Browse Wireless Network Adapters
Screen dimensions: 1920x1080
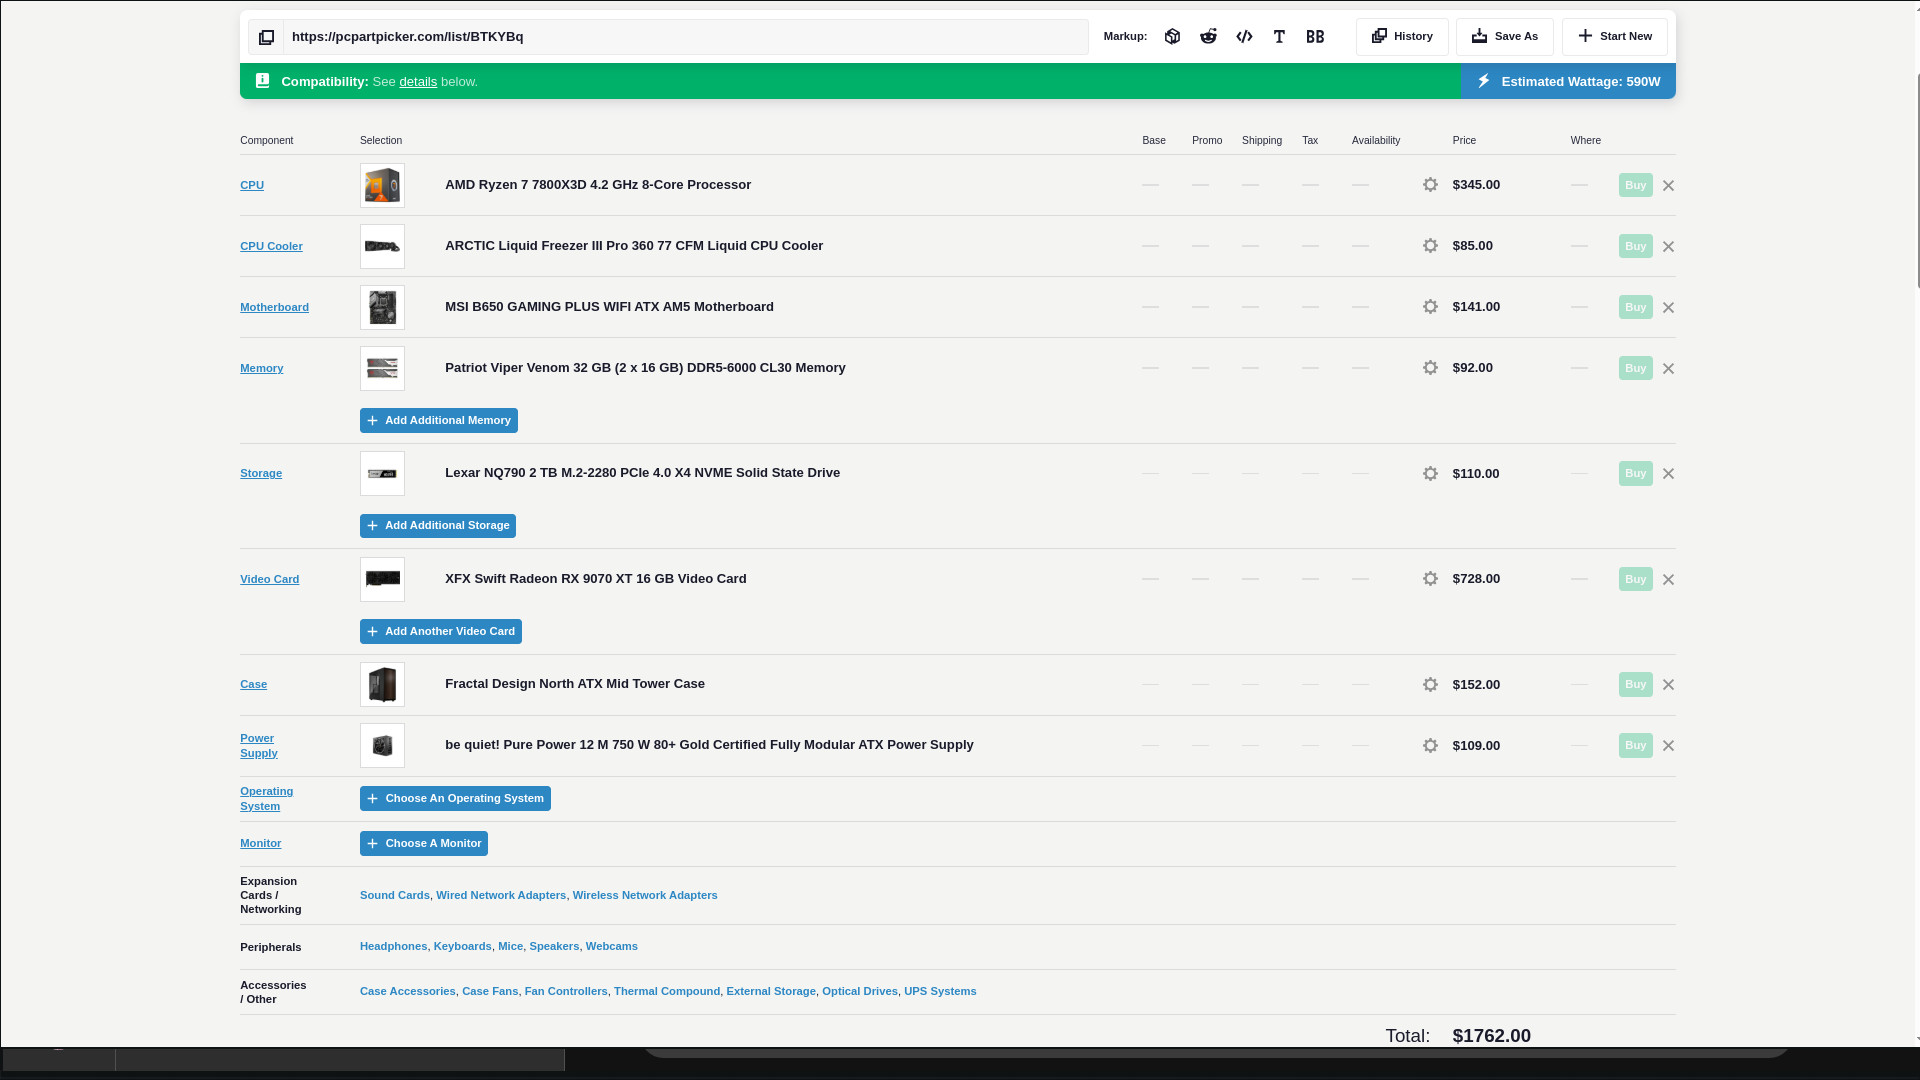[645, 896]
